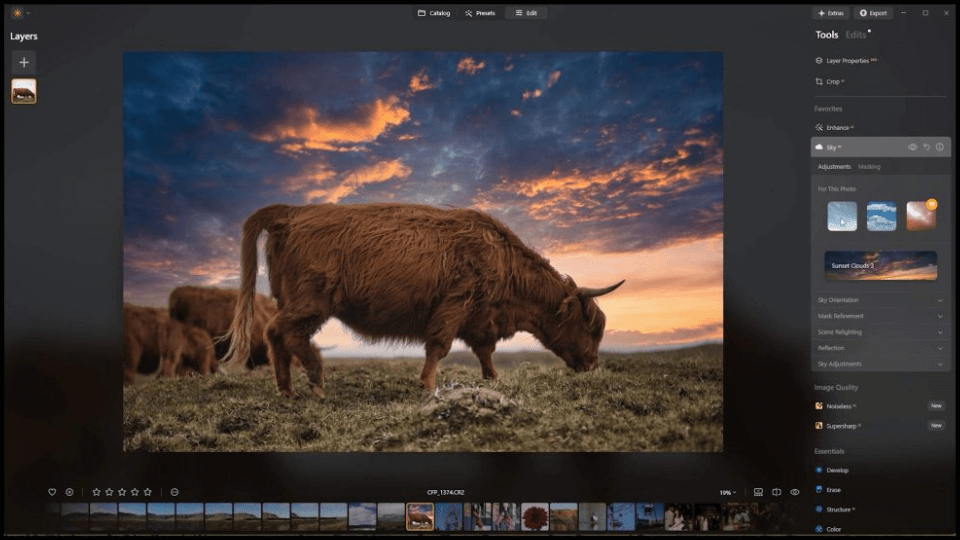Rate the photo two stars
The width and height of the screenshot is (960, 540).
[109, 492]
